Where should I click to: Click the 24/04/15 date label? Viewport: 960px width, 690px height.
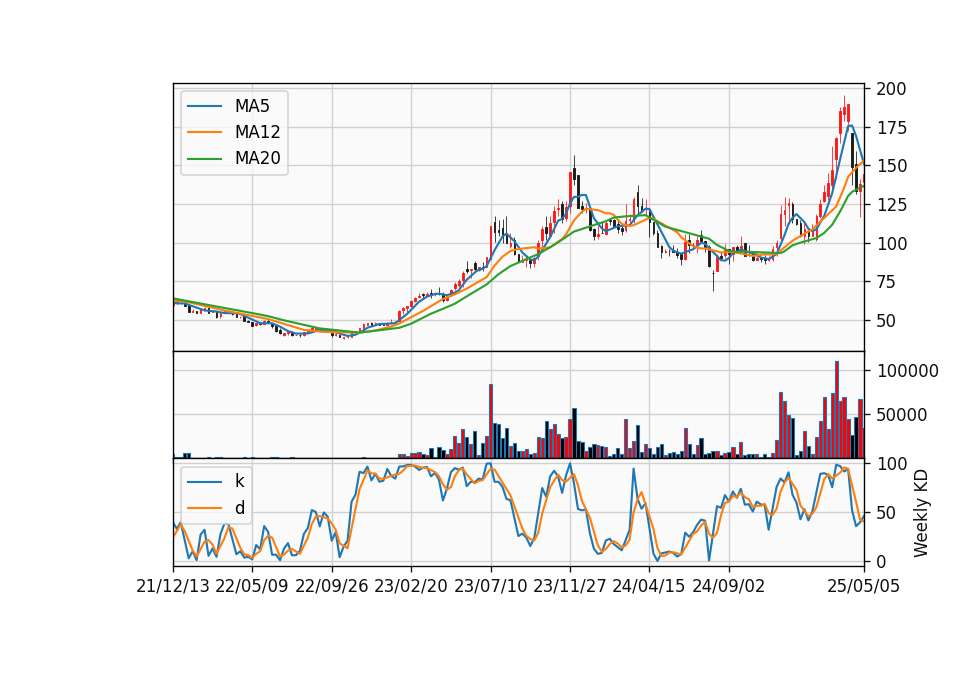point(649,586)
